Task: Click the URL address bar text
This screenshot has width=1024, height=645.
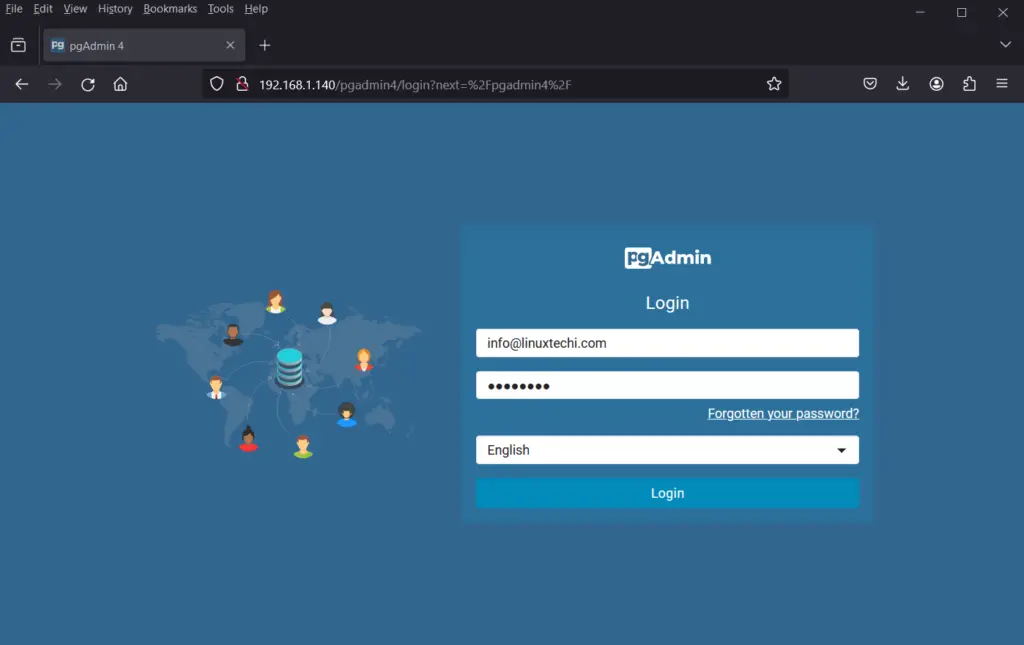Action: 415,85
